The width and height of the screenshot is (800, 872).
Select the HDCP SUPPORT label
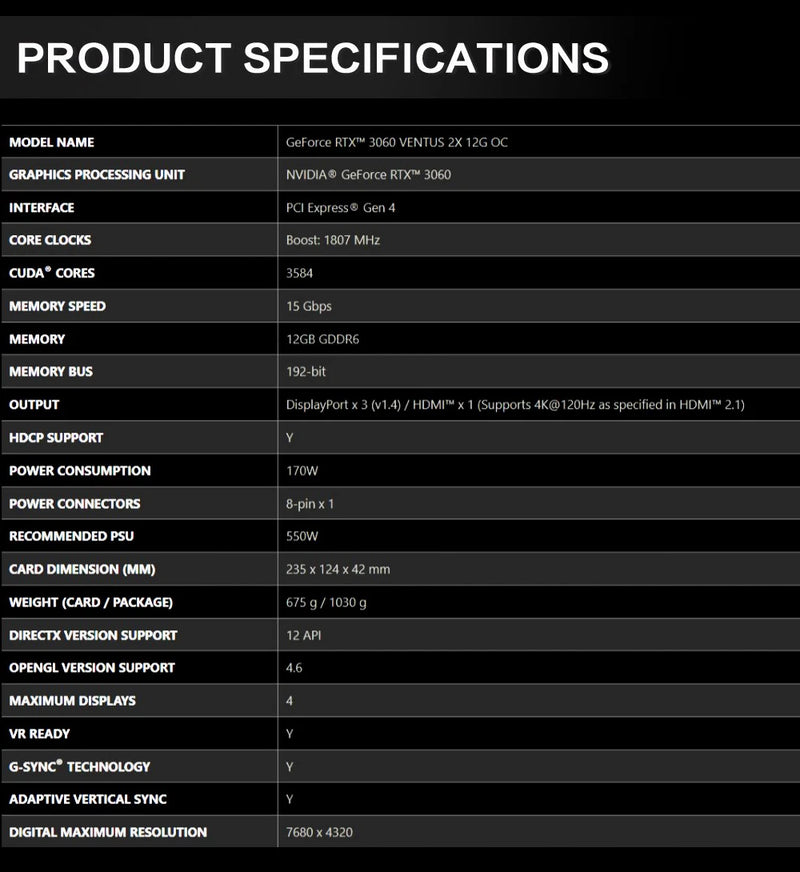pyautogui.click(x=56, y=438)
